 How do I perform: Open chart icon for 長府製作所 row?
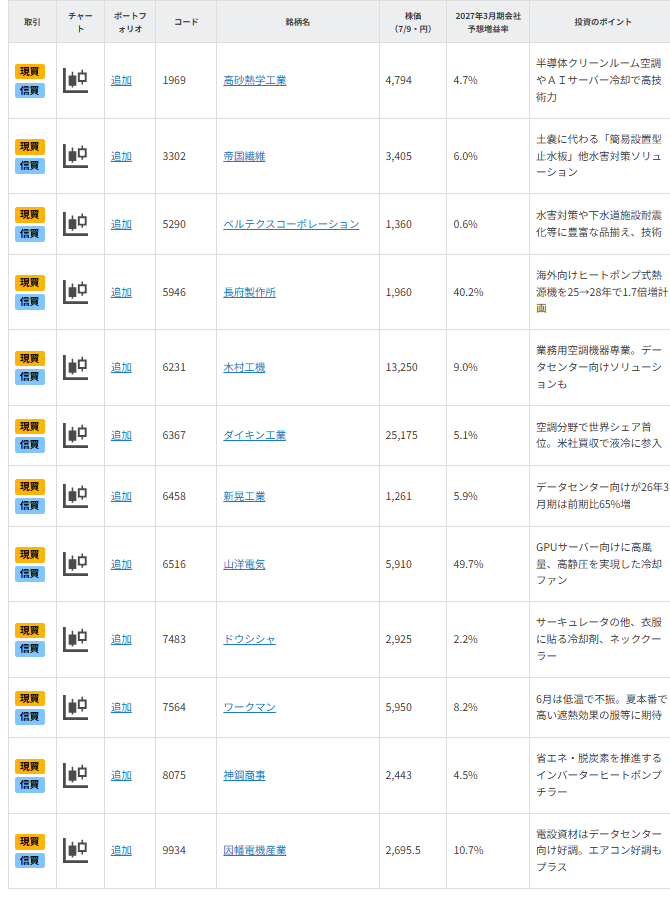[75, 292]
